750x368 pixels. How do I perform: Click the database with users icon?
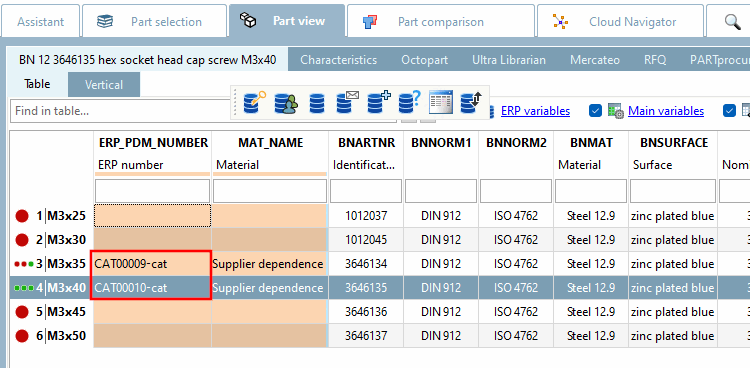(286, 102)
